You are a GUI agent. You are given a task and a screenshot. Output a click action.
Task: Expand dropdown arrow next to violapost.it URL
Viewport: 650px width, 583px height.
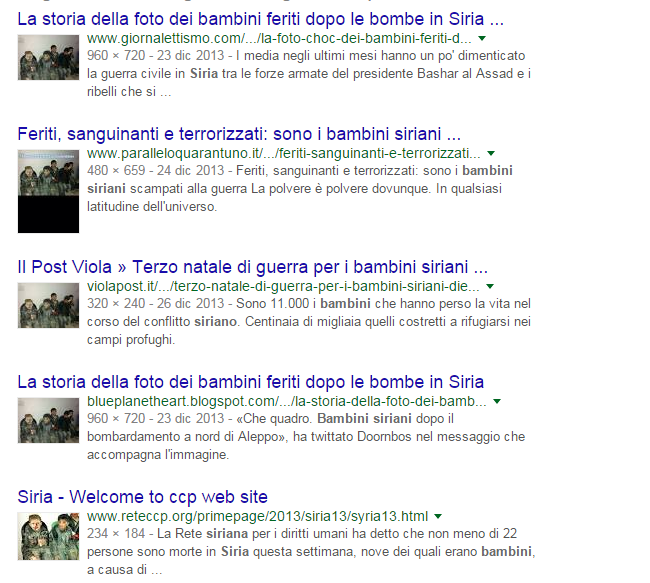[x=490, y=287]
